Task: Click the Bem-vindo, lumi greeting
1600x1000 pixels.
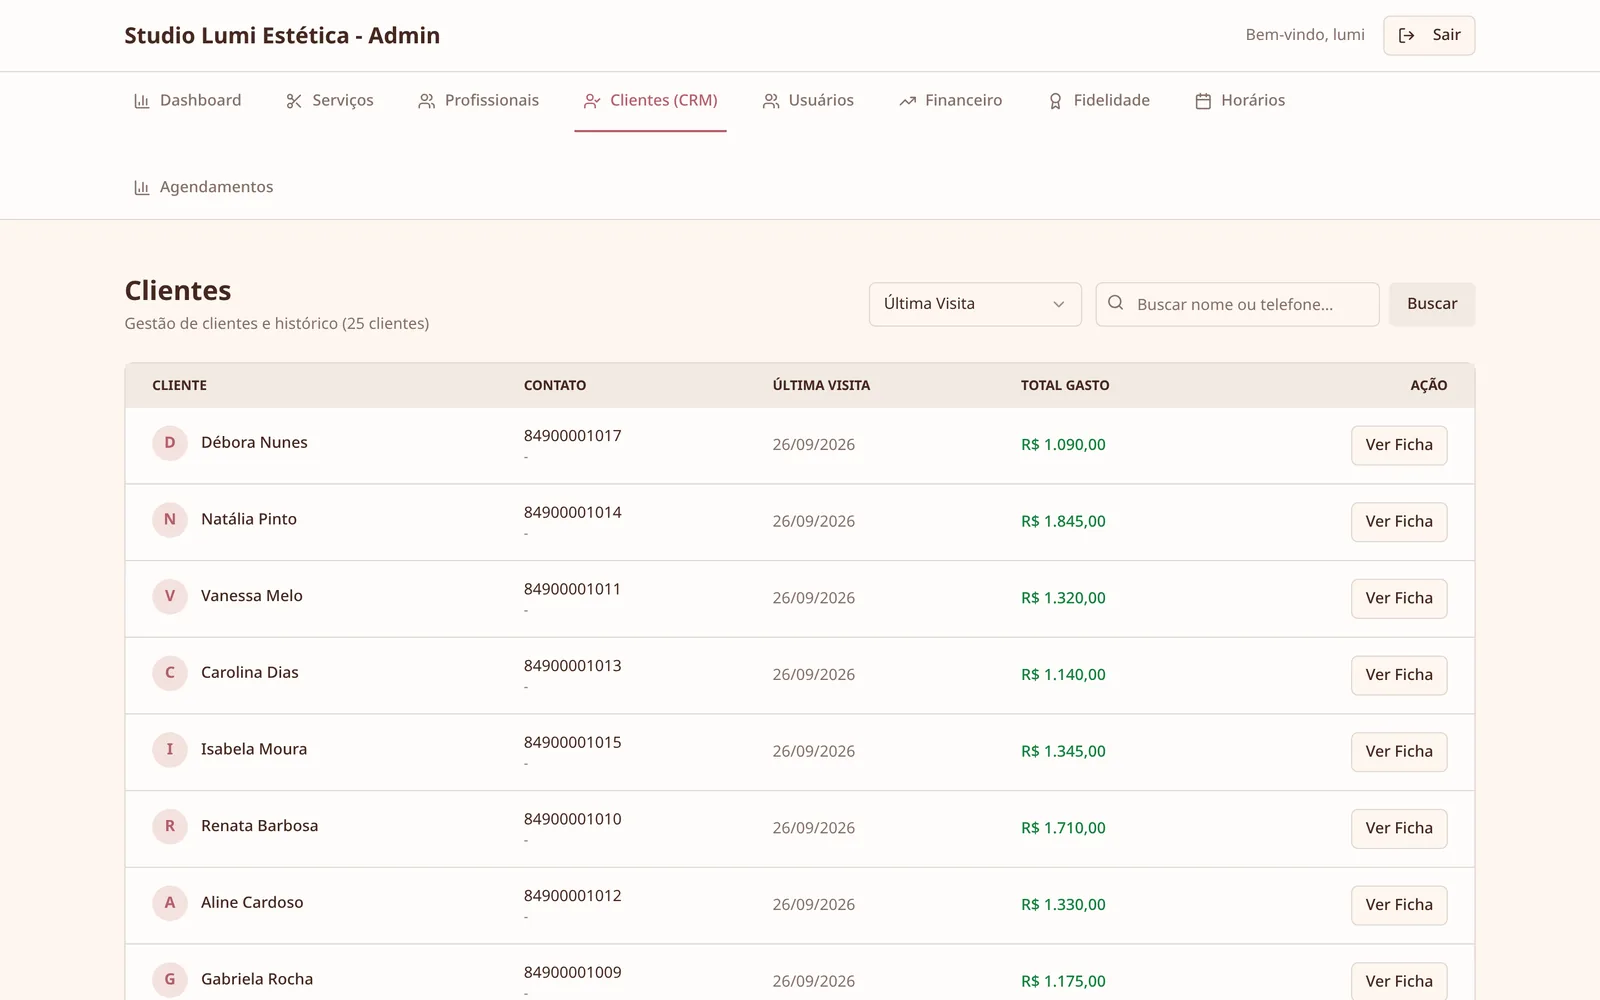Action: [1305, 35]
